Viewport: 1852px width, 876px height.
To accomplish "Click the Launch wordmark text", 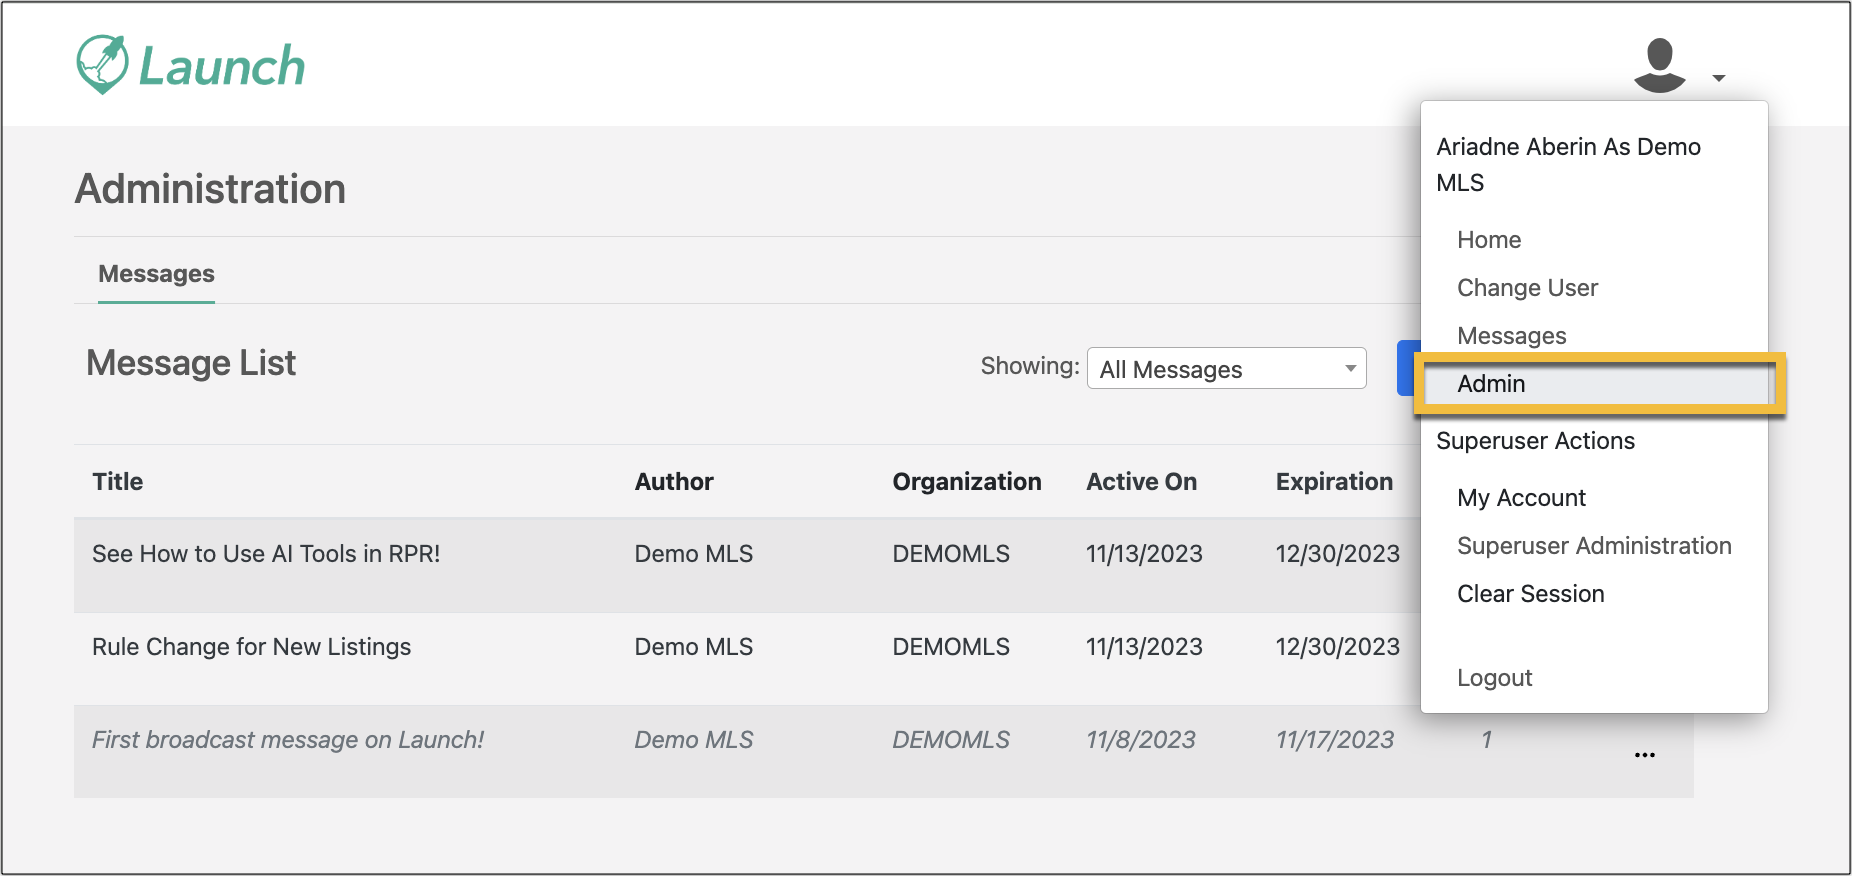I will pyautogui.click(x=221, y=67).
